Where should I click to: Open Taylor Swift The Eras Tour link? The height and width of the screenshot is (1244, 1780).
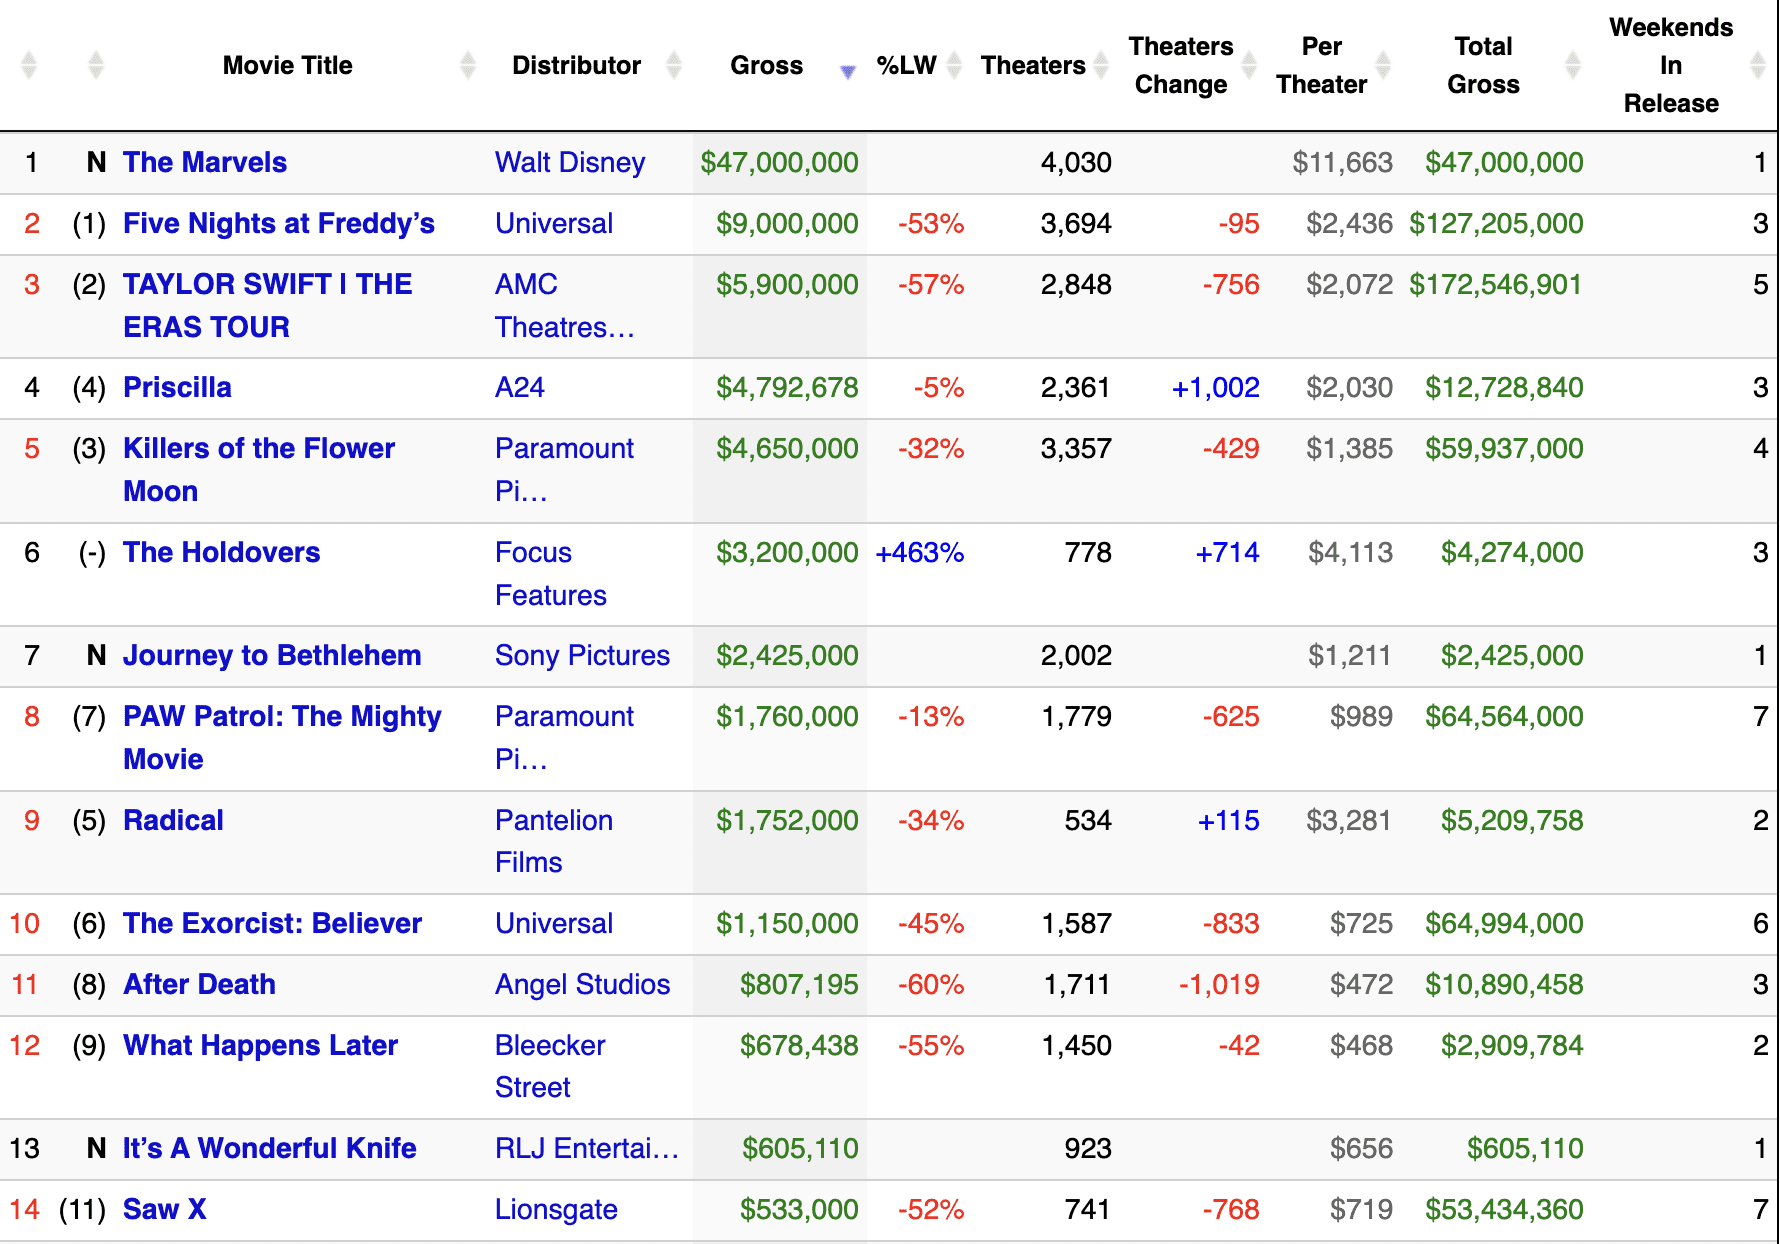[x=267, y=305]
